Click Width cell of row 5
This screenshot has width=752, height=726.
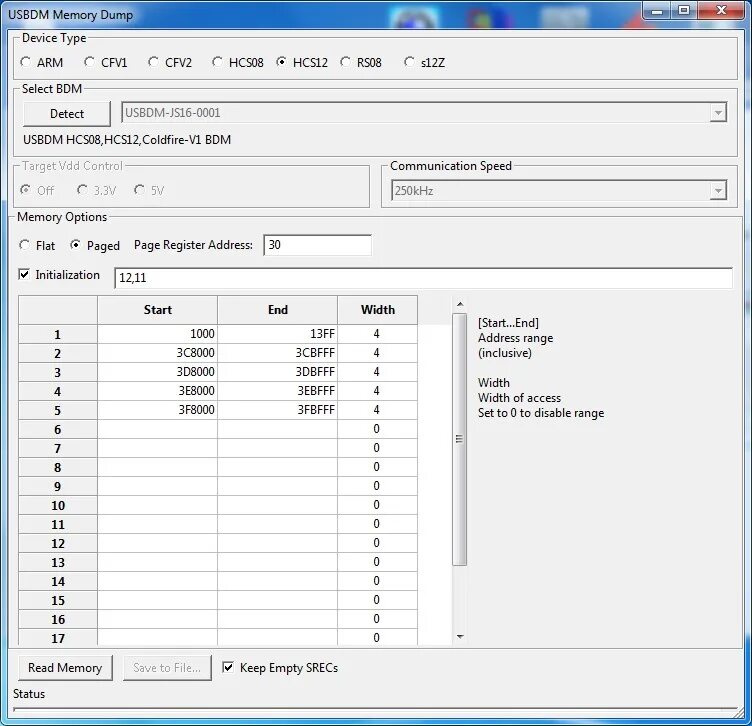(377, 410)
